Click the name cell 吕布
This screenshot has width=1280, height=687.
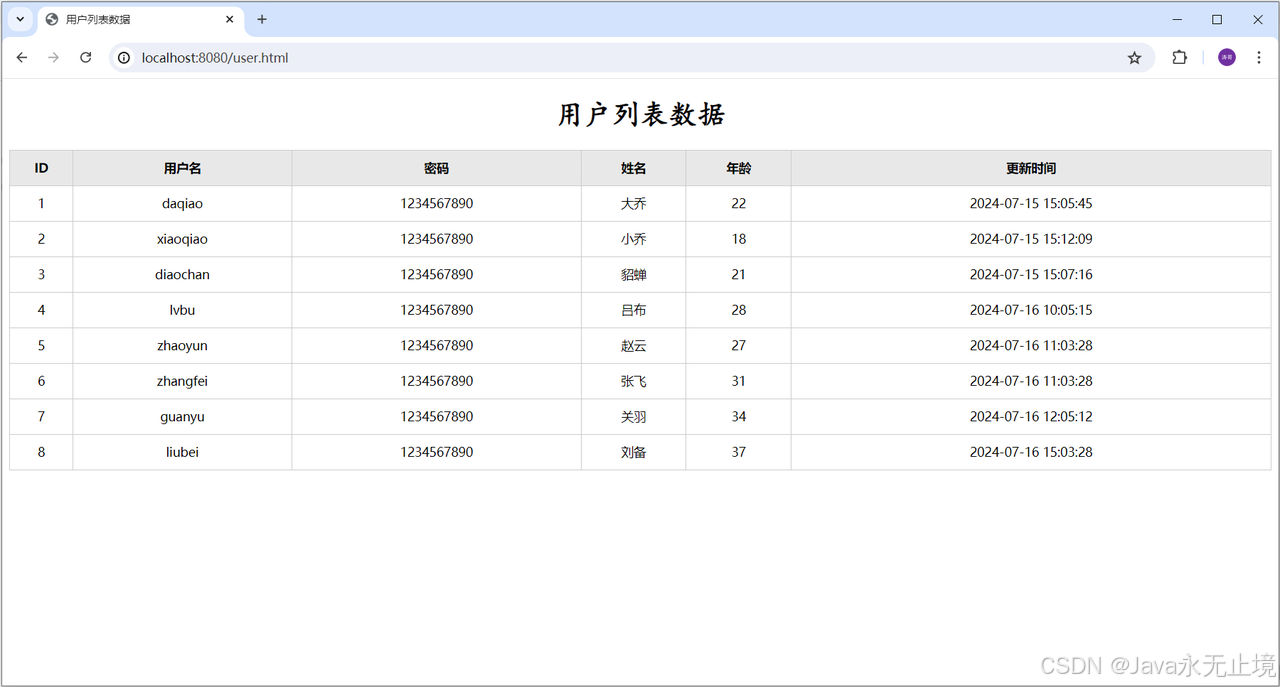pos(634,310)
